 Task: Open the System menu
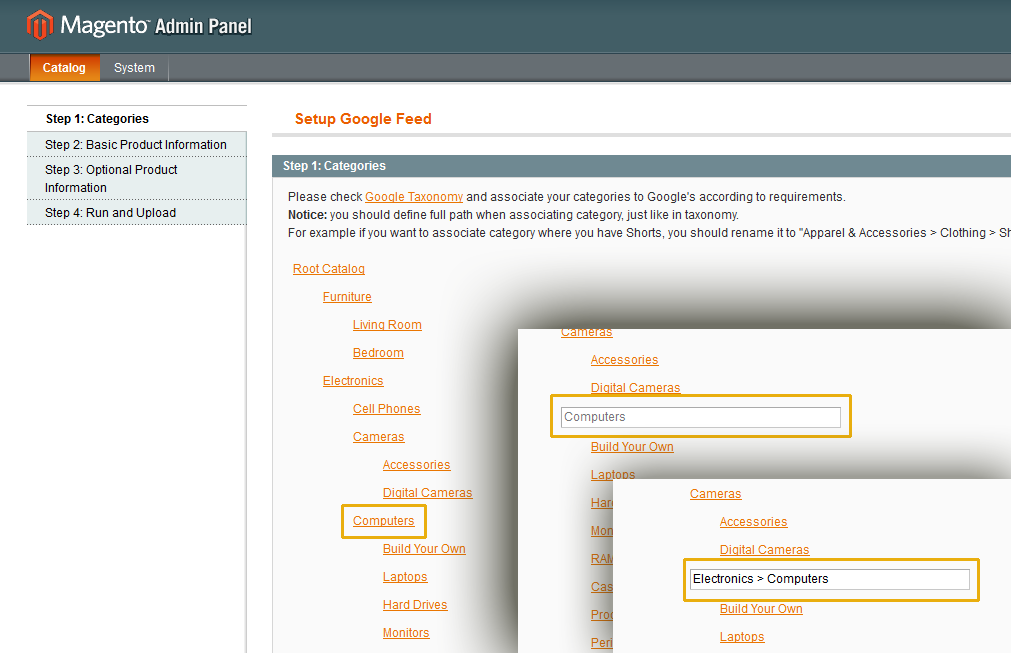[x=134, y=68]
